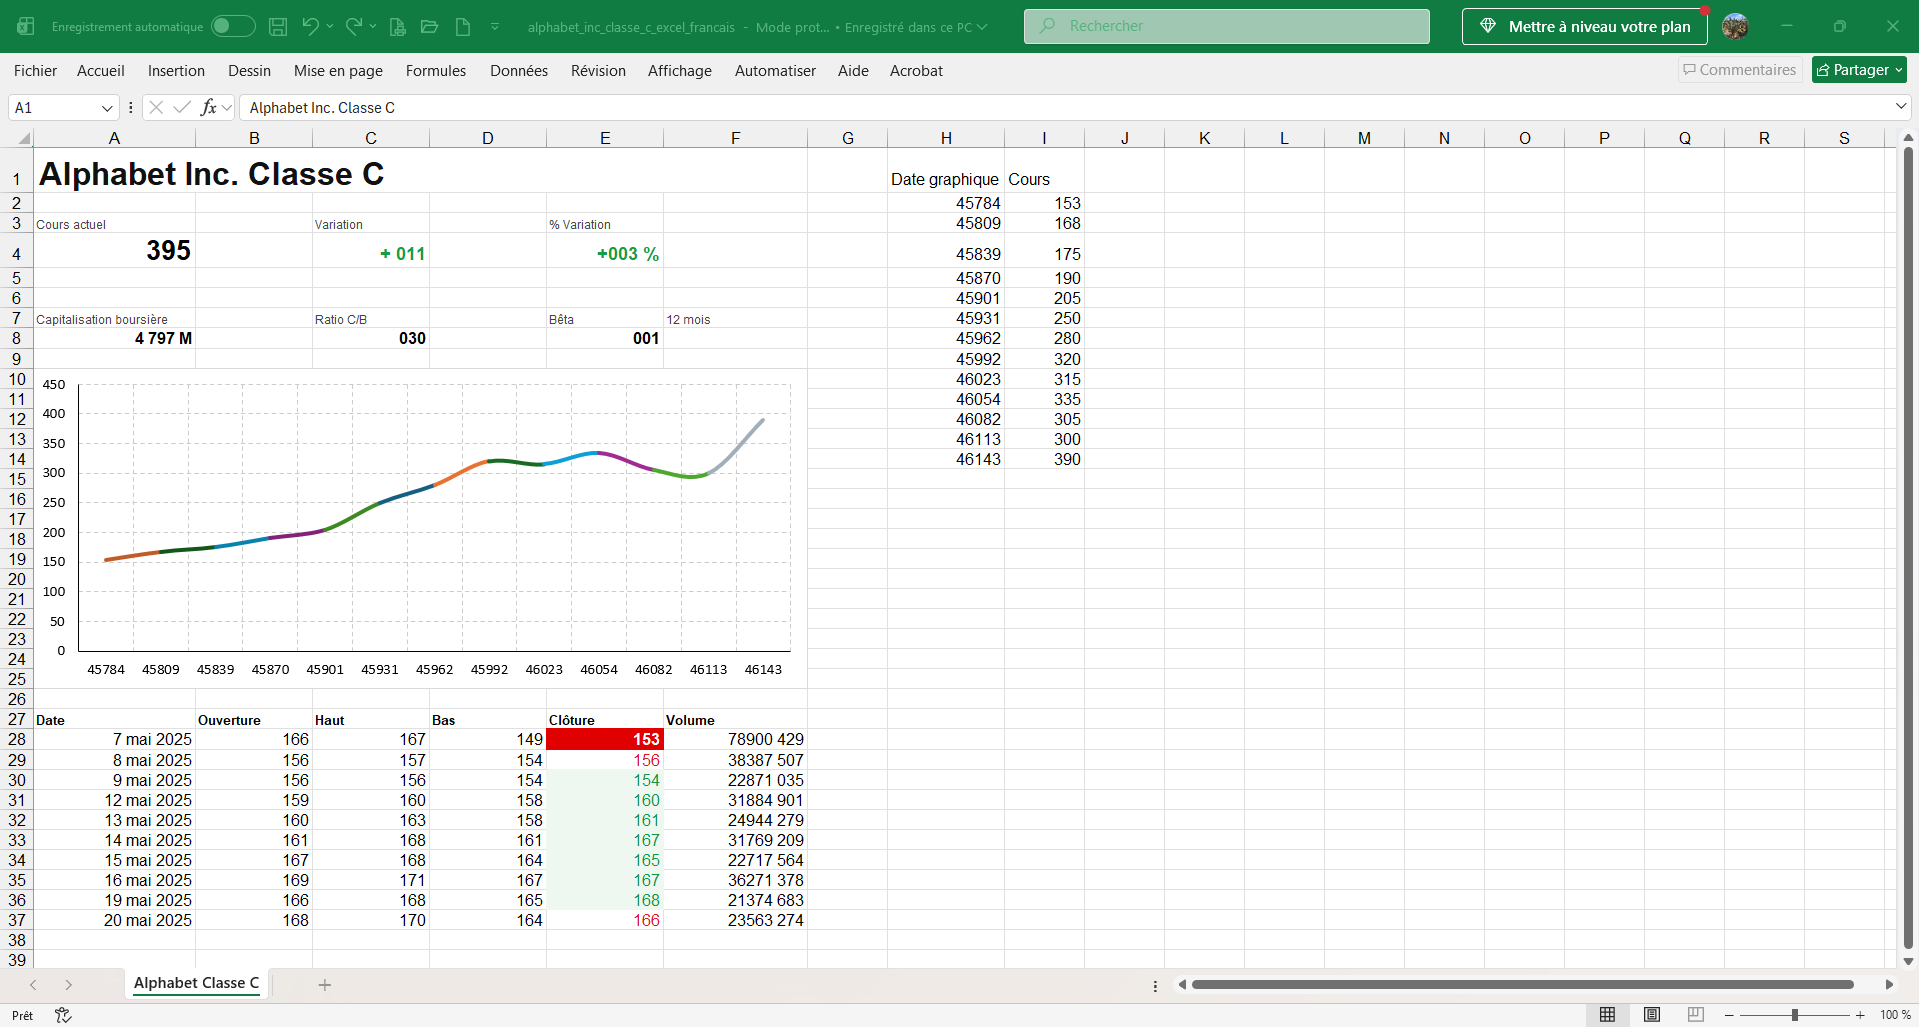This screenshot has height=1027, width=1919.
Task: Click the Select All corner triangle
Action: (x=24, y=138)
